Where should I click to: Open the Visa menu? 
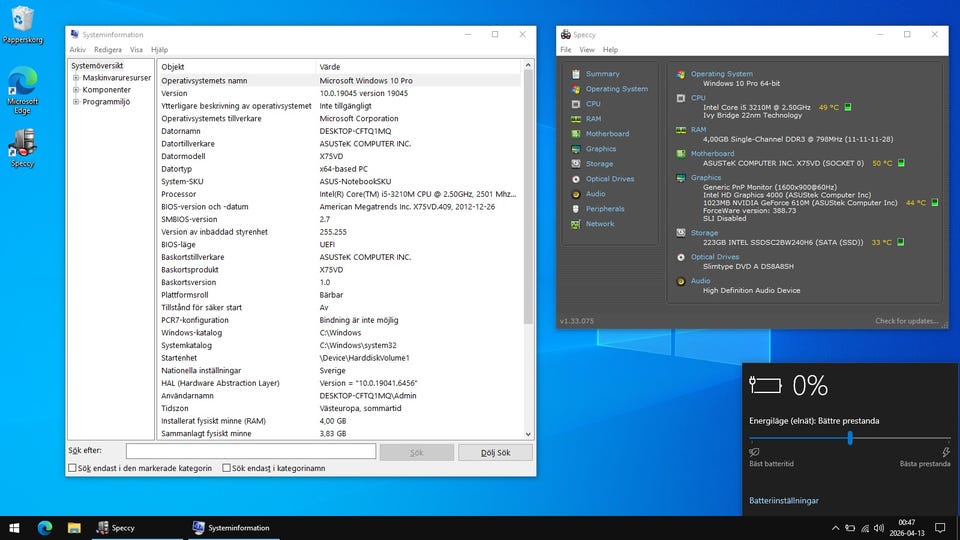click(x=136, y=50)
